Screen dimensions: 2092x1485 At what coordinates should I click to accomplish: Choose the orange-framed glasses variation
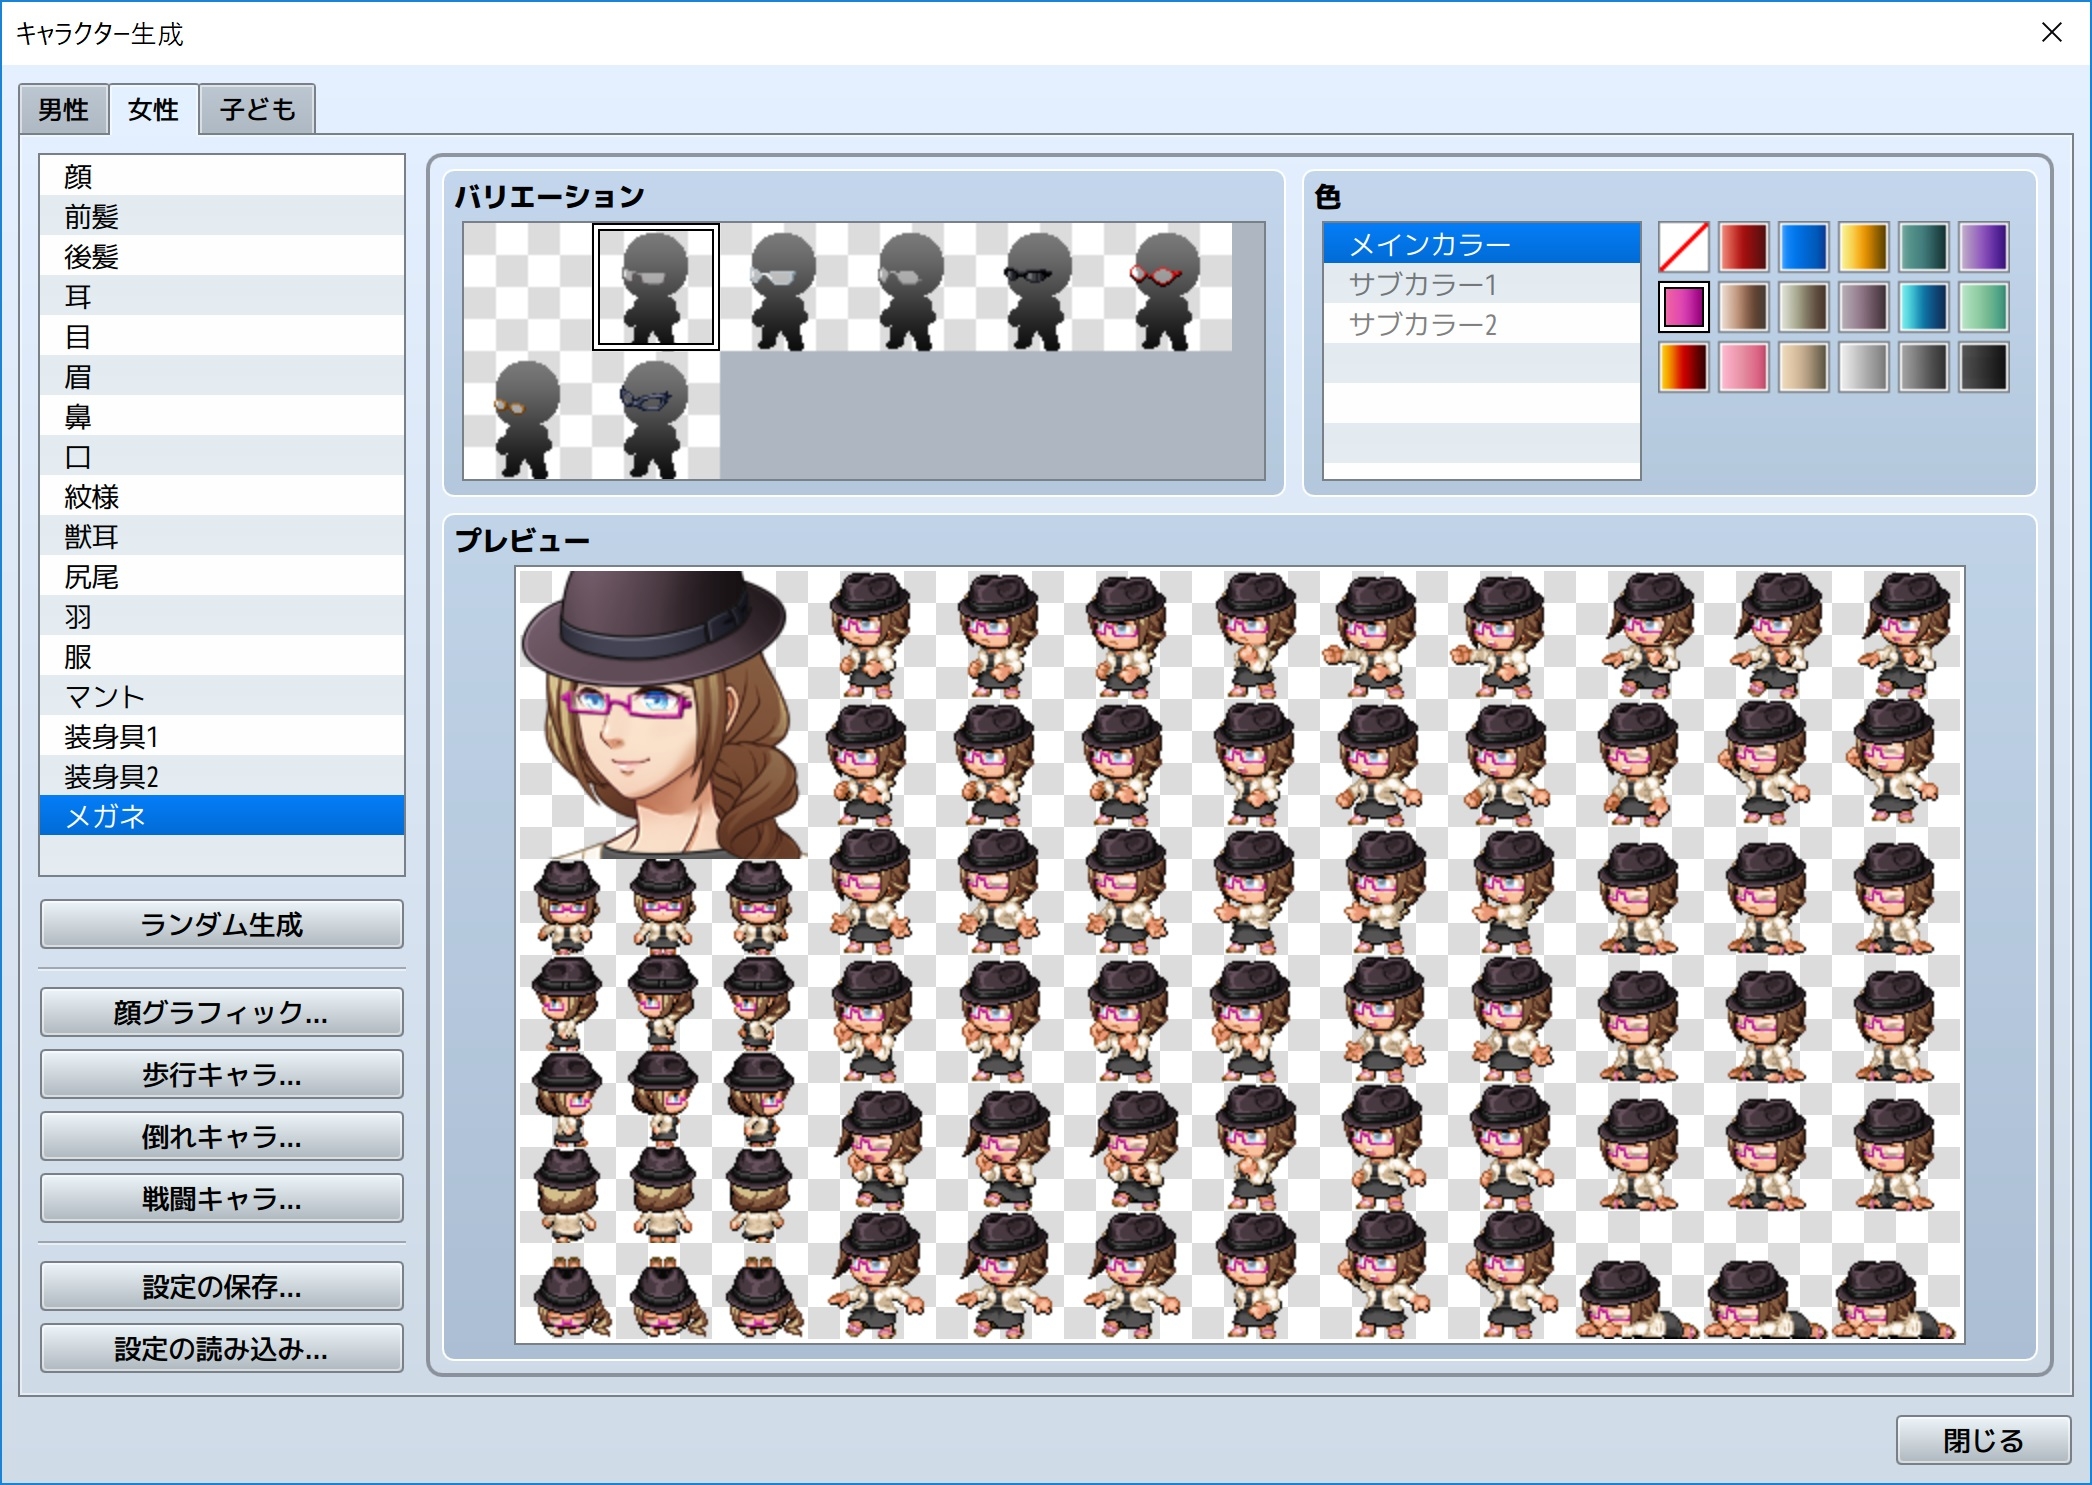[527, 416]
